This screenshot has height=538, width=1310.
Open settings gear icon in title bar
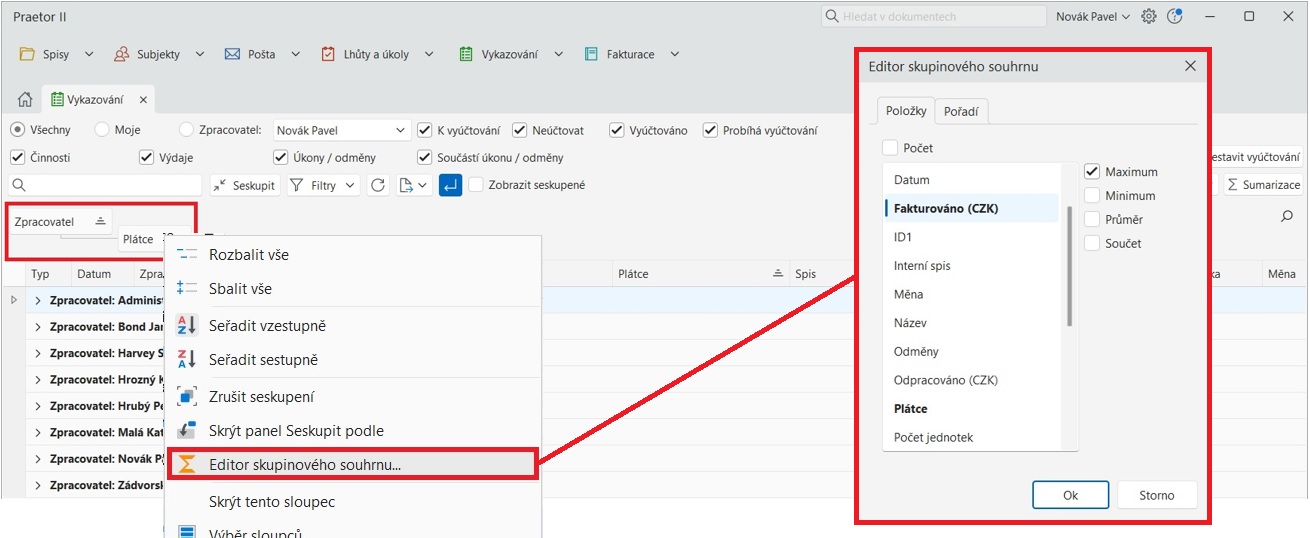(x=1149, y=16)
